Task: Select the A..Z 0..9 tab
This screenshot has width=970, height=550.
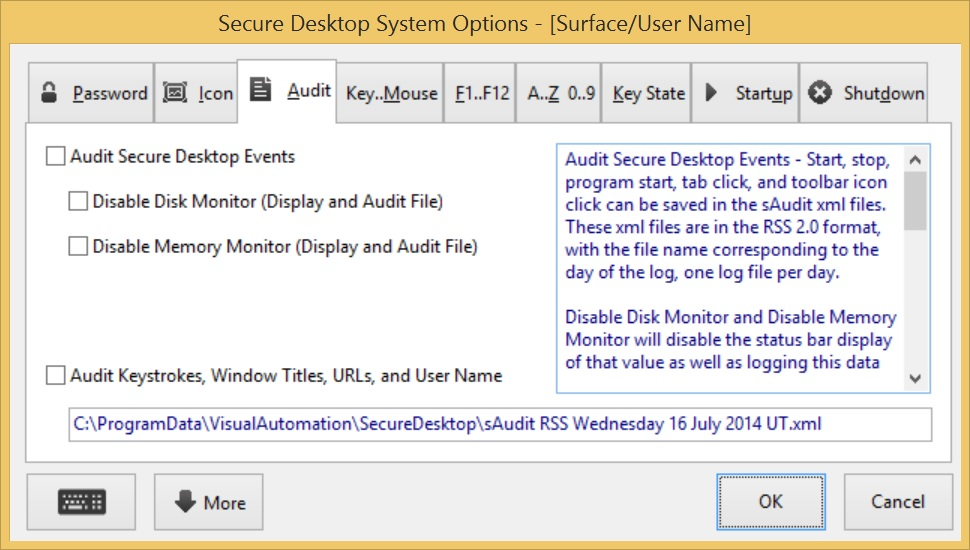Action: (560, 94)
